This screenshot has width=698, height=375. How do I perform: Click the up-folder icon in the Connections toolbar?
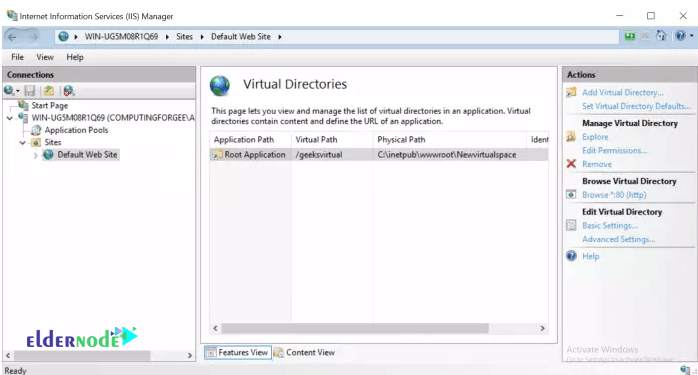point(49,91)
